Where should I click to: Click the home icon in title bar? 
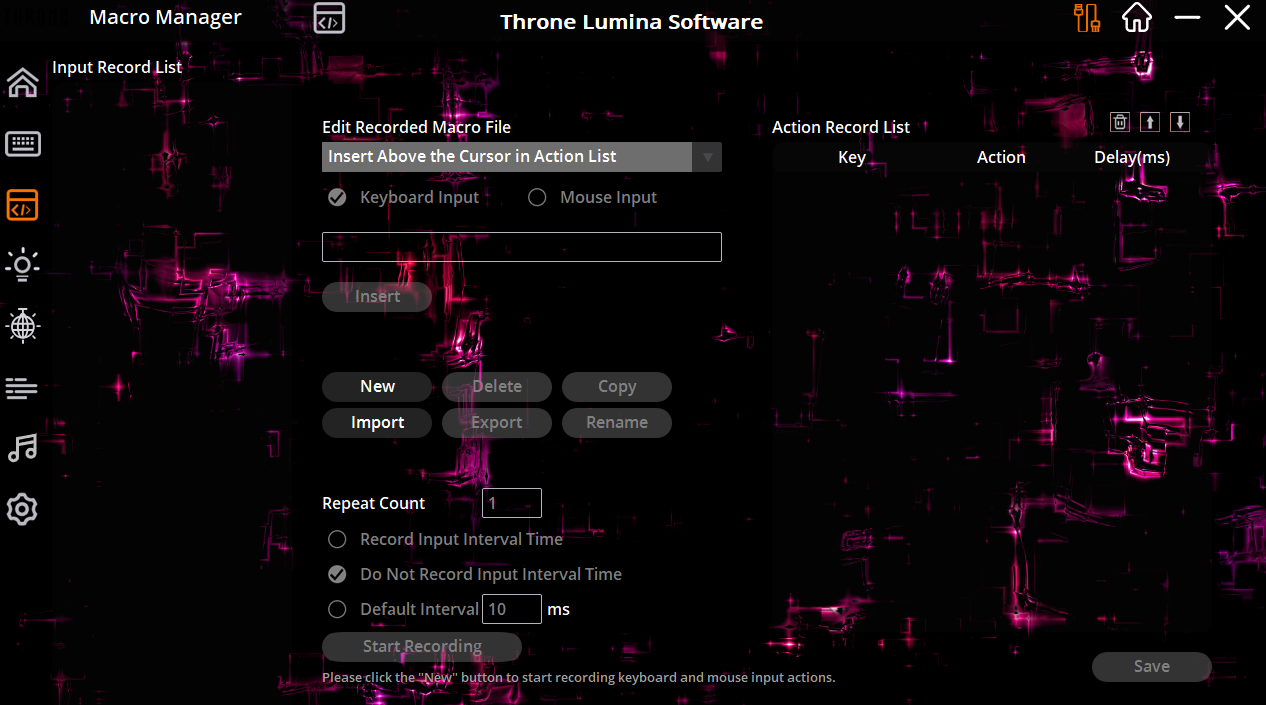pyautogui.click(x=1137, y=18)
